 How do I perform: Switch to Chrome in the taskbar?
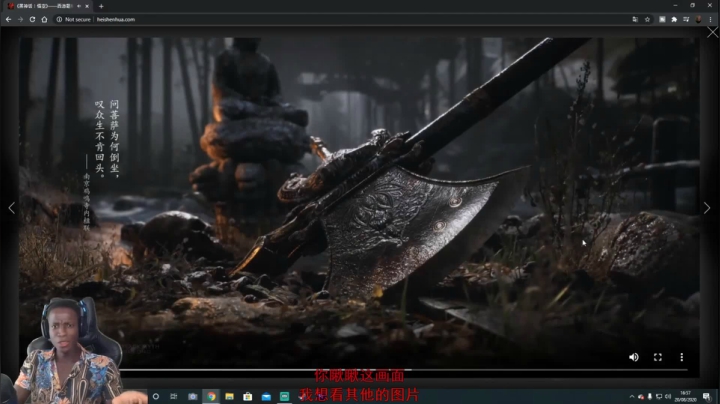[211, 396]
